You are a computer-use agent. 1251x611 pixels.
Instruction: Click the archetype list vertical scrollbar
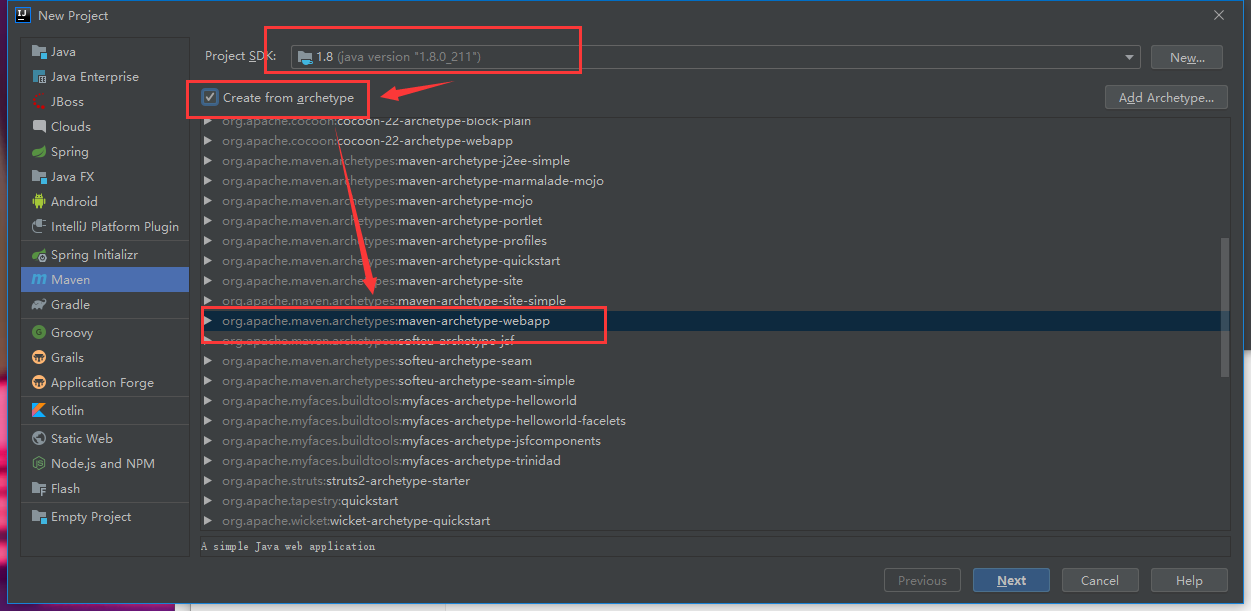(1225, 307)
